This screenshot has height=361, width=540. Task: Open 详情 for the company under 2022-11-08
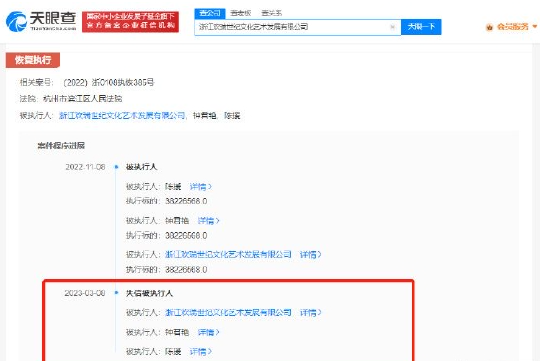(311, 255)
